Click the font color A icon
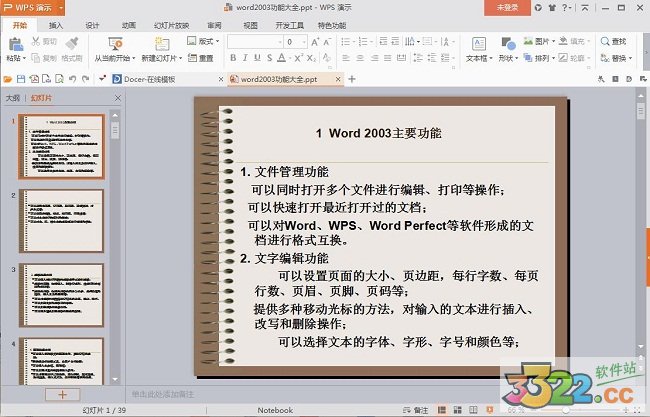The image size is (650, 417). [281, 58]
